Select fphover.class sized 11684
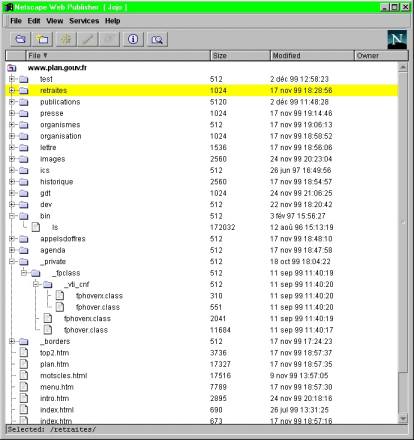414x440 pixels. point(86,330)
